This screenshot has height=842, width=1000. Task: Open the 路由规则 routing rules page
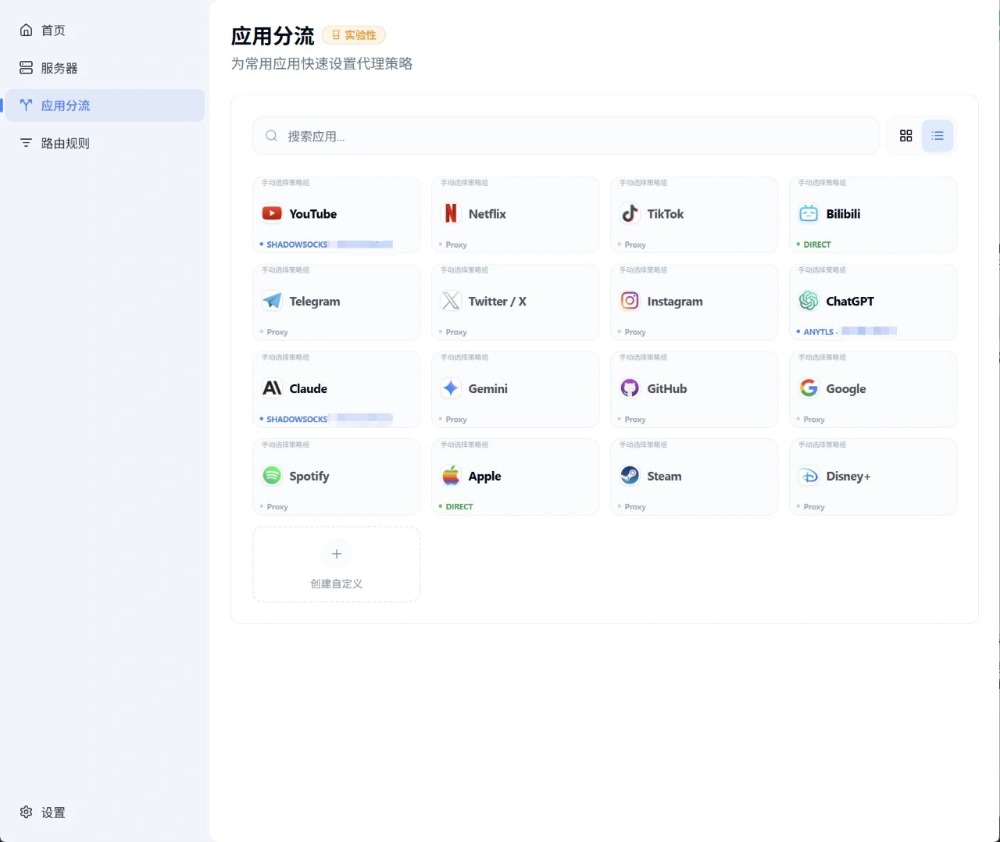coord(65,143)
